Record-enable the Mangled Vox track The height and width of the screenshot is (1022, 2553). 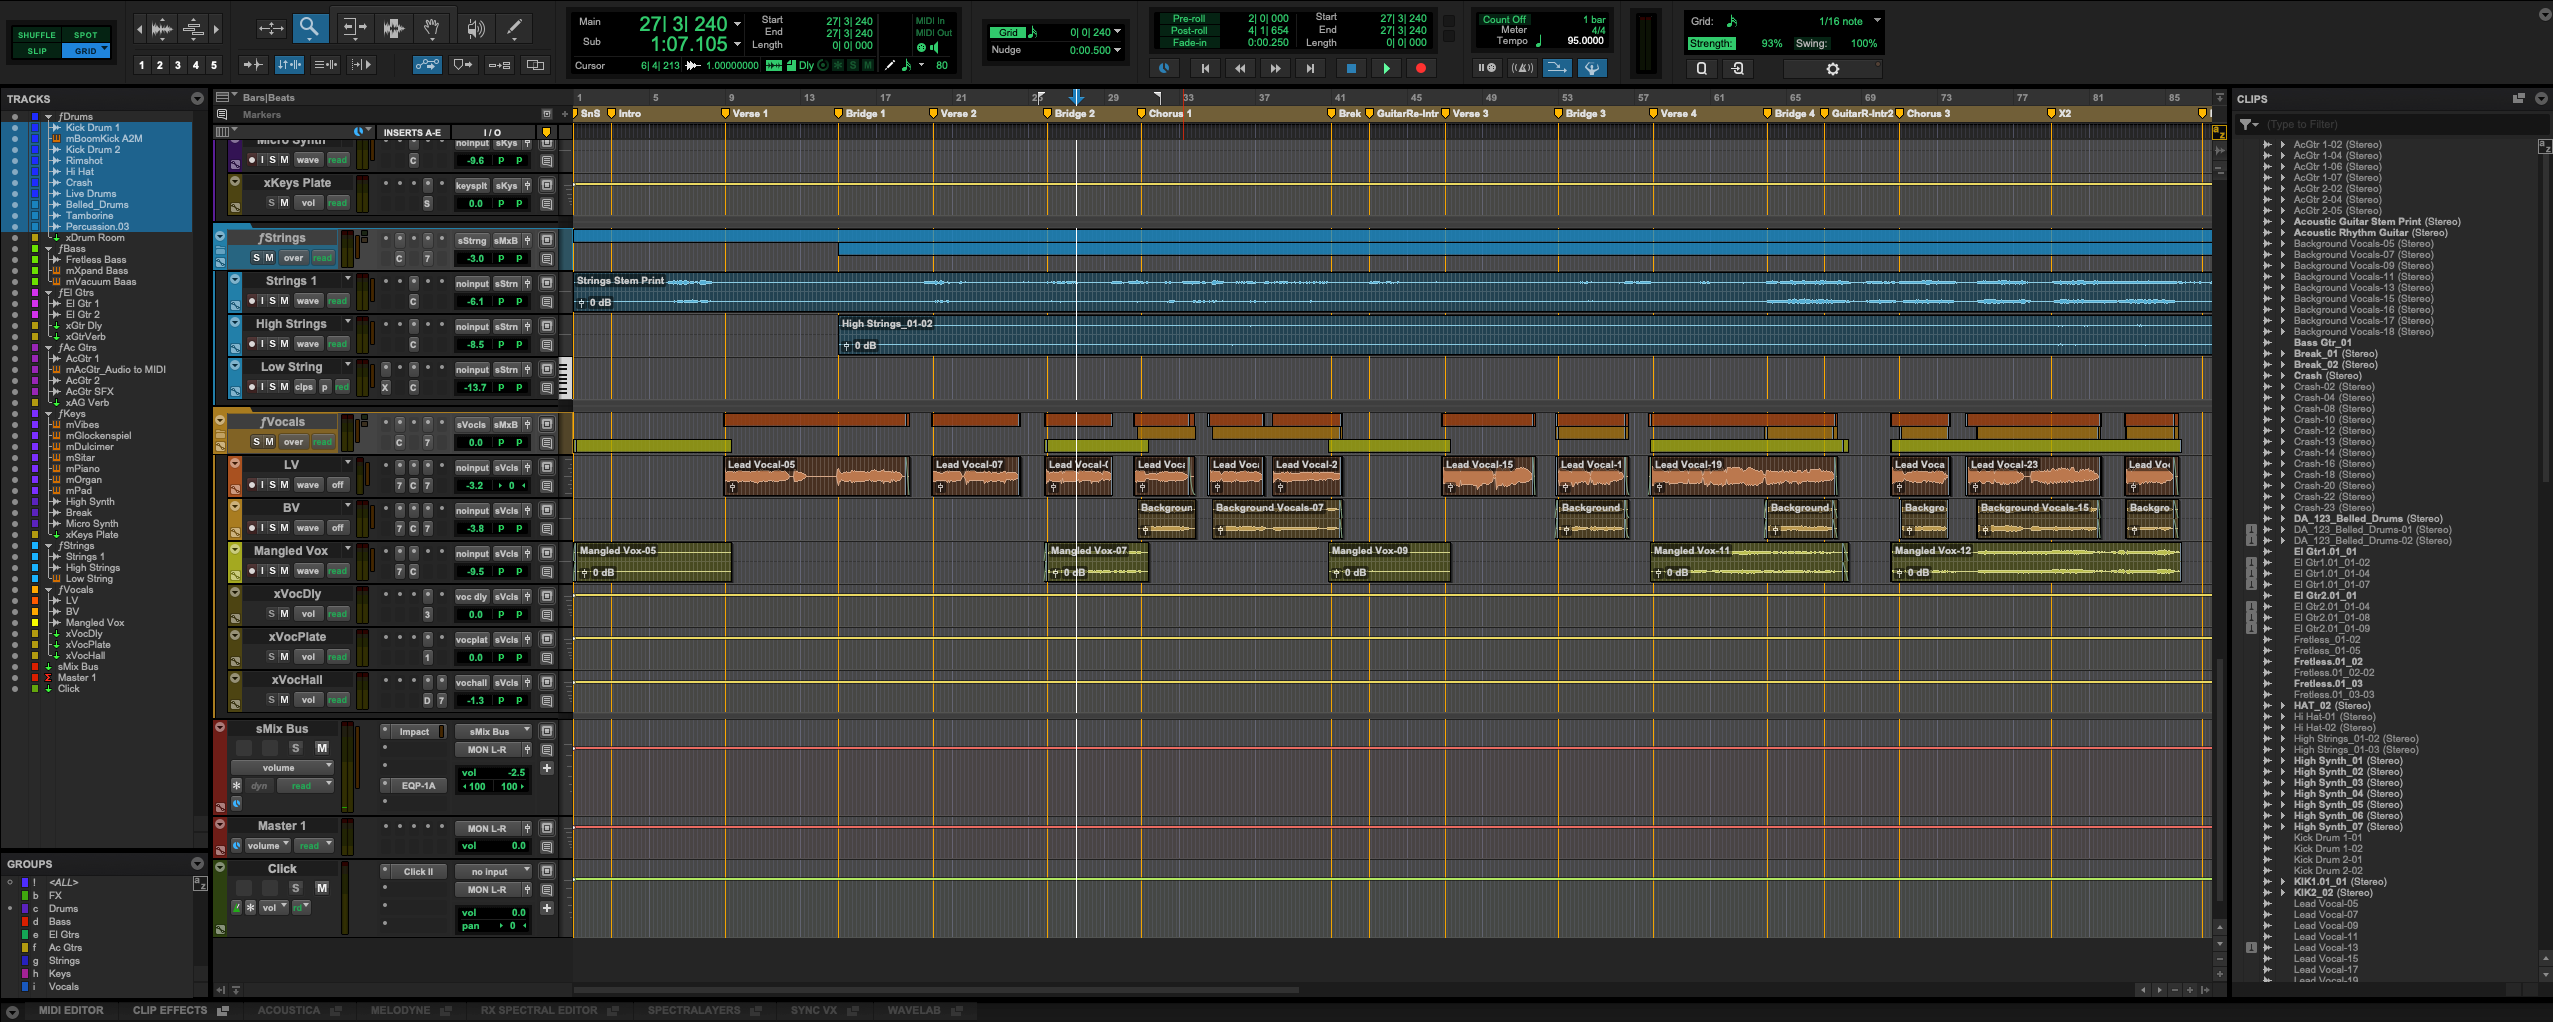252,571
